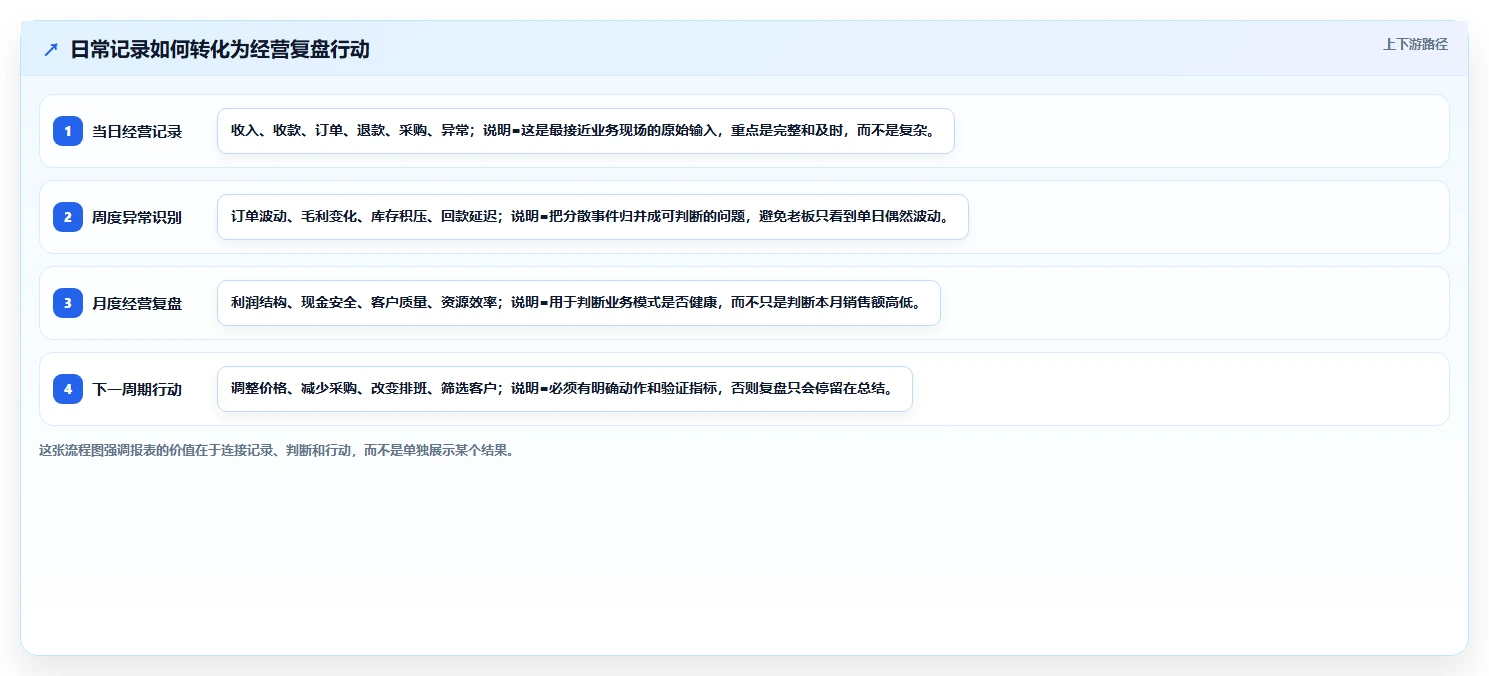Click the step 1 number badge

pyautogui.click(x=68, y=131)
